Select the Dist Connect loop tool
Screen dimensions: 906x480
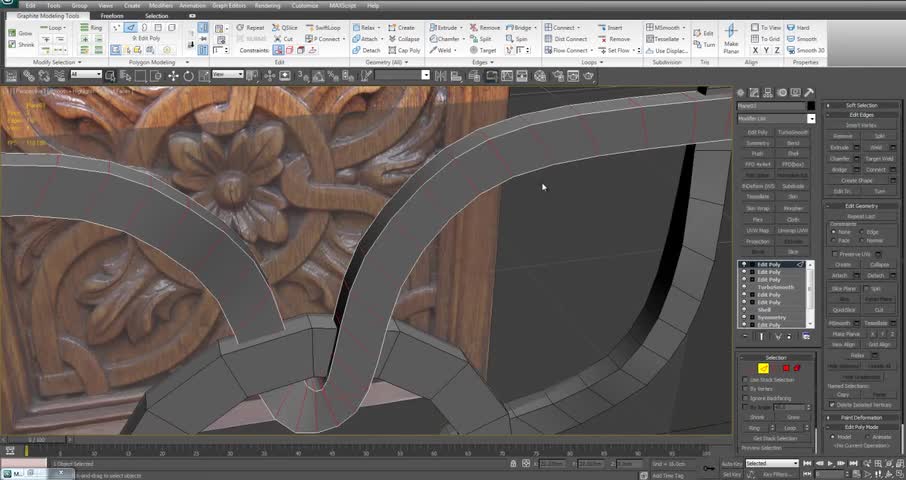[x=567, y=39]
